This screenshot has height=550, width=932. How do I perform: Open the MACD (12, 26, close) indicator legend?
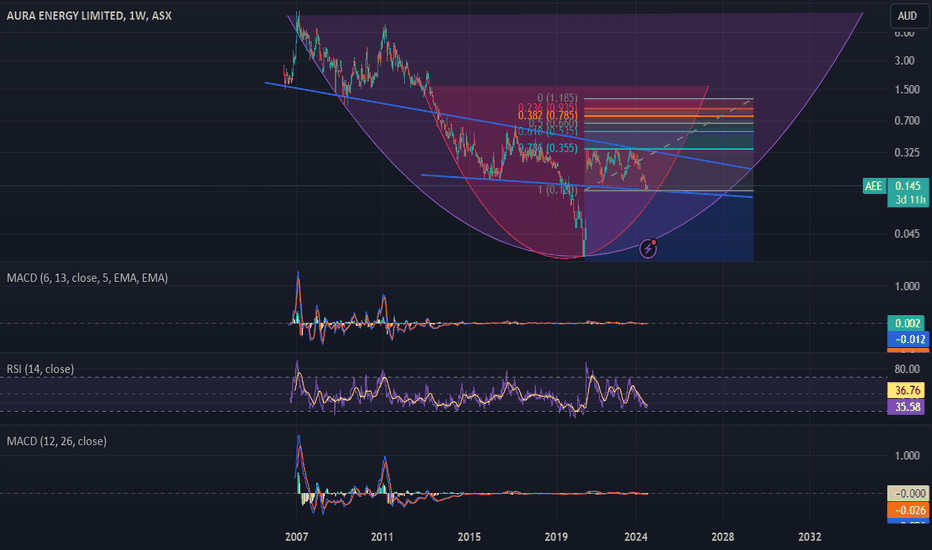[56, 441]
